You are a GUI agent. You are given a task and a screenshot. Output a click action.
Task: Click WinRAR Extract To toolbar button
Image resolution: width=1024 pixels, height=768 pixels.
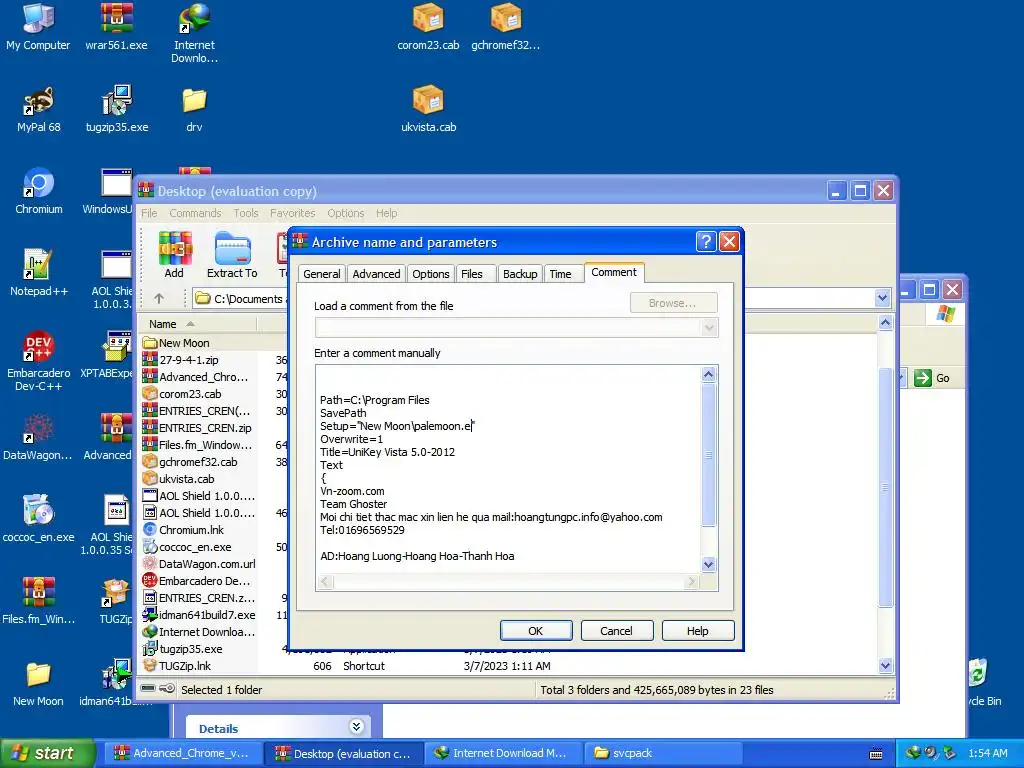coord(232,255)
